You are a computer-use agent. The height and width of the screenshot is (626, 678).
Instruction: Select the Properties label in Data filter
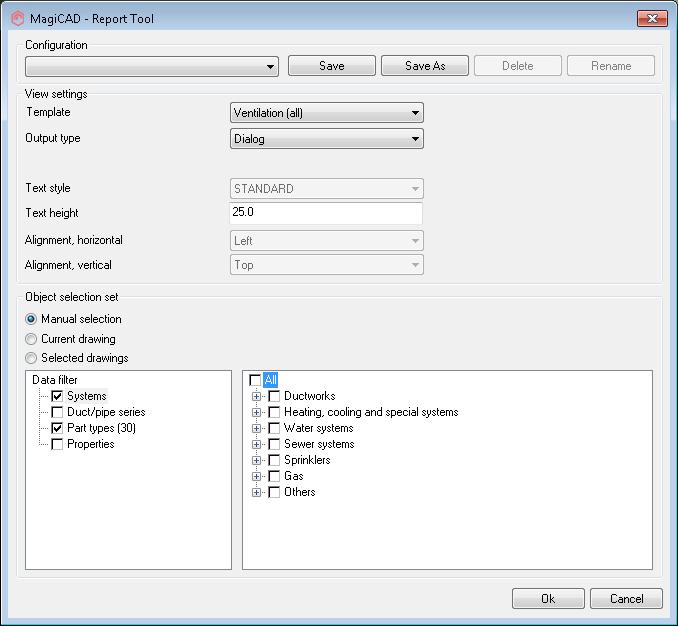tap(91, 444)
